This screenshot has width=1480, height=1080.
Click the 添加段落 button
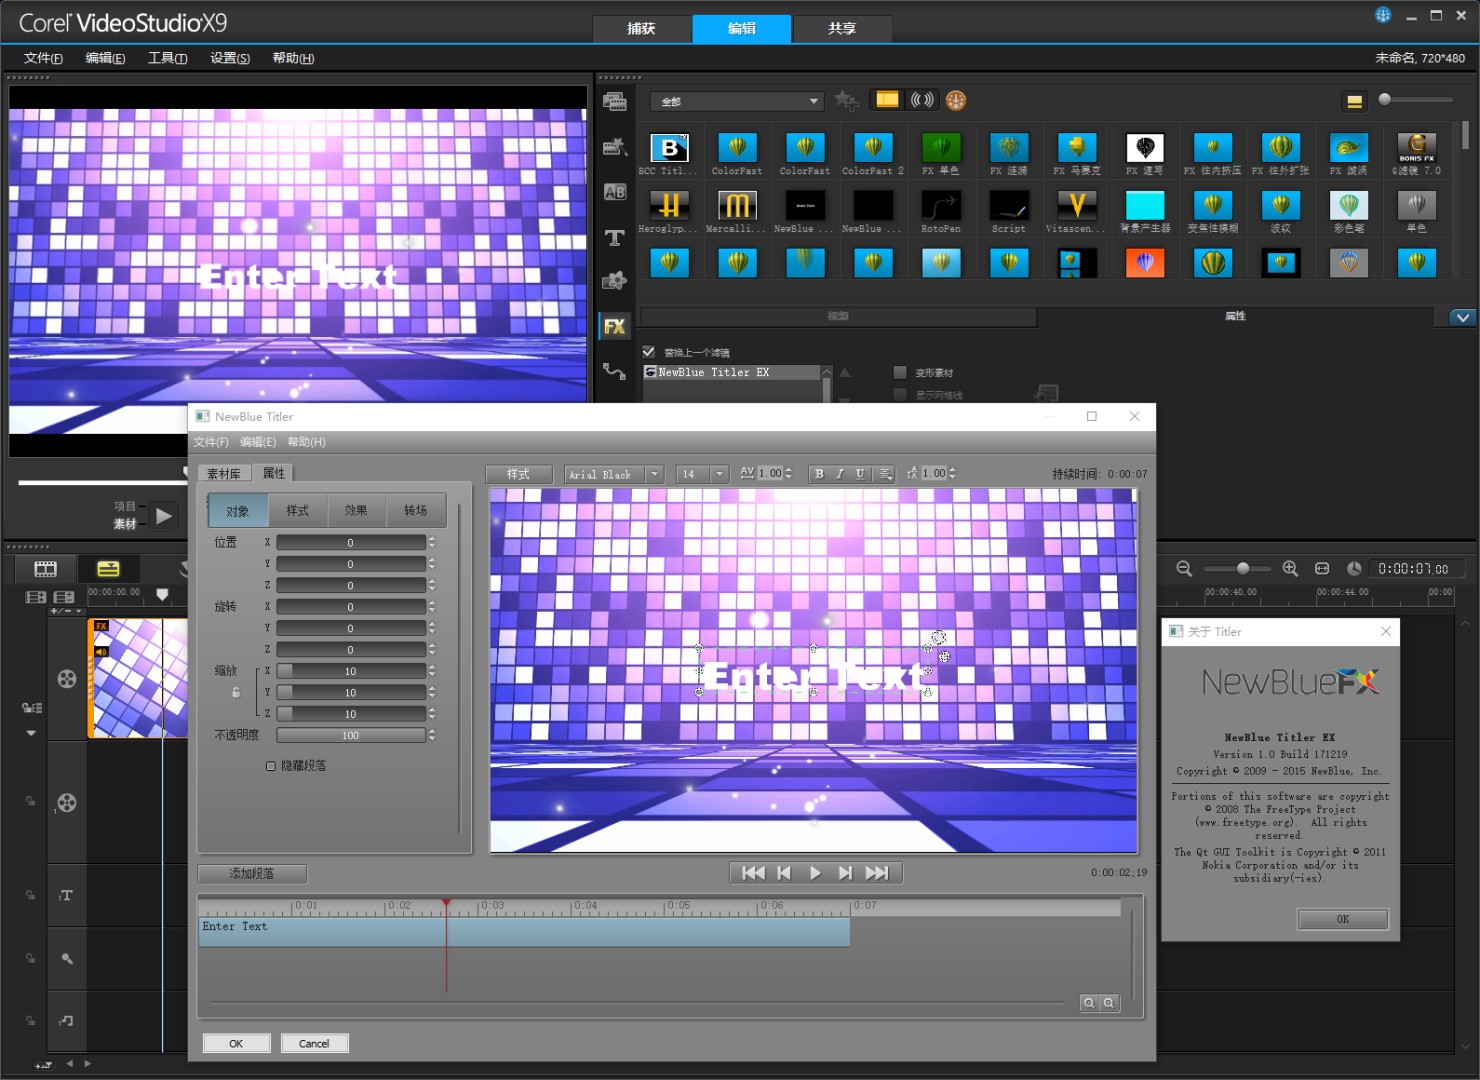click(x=252, y=873)
